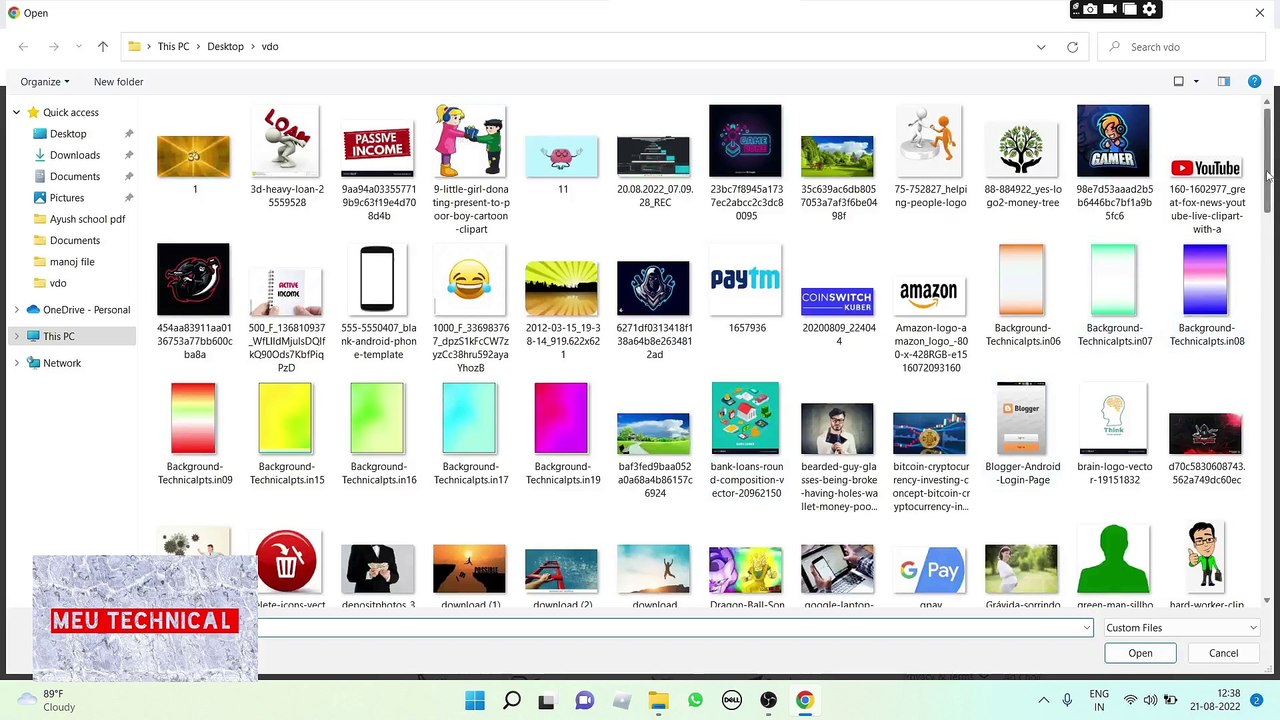Image resolution: width=1280 pixels, height=720 pixels.
Task: Expand the Network tree node
Action: pos(16,363)
